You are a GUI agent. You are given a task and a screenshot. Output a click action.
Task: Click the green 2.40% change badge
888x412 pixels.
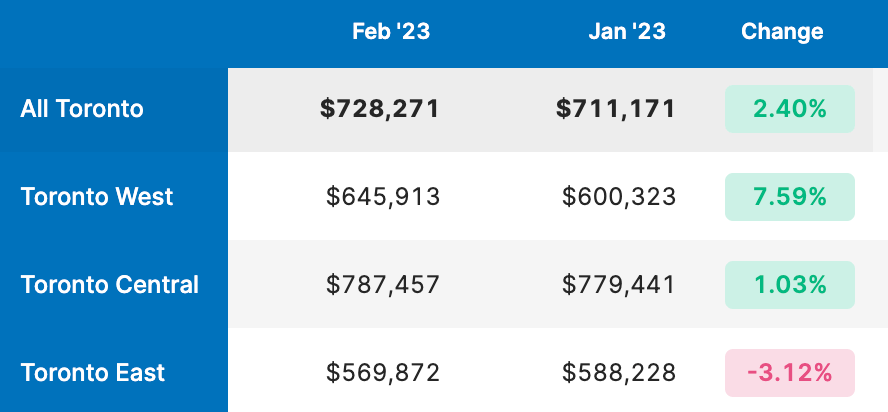point(790,109)
